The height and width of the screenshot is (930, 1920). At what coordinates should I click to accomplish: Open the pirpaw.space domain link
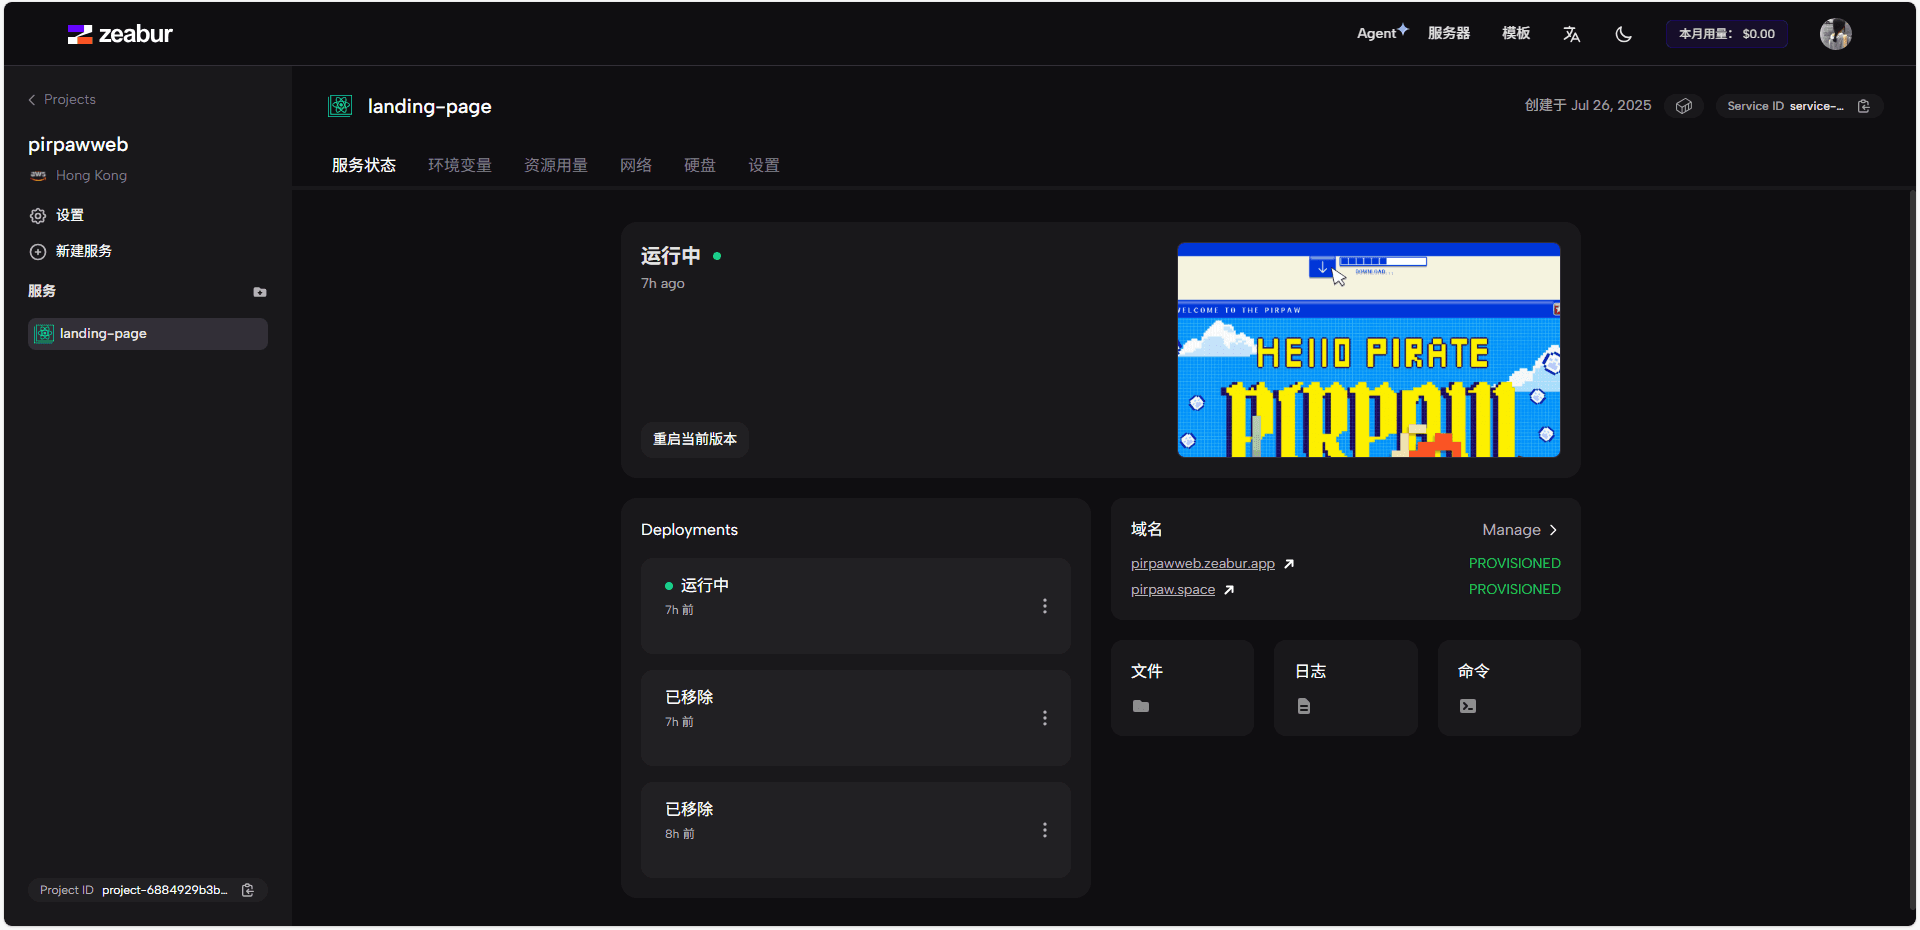click(1173, 590)
